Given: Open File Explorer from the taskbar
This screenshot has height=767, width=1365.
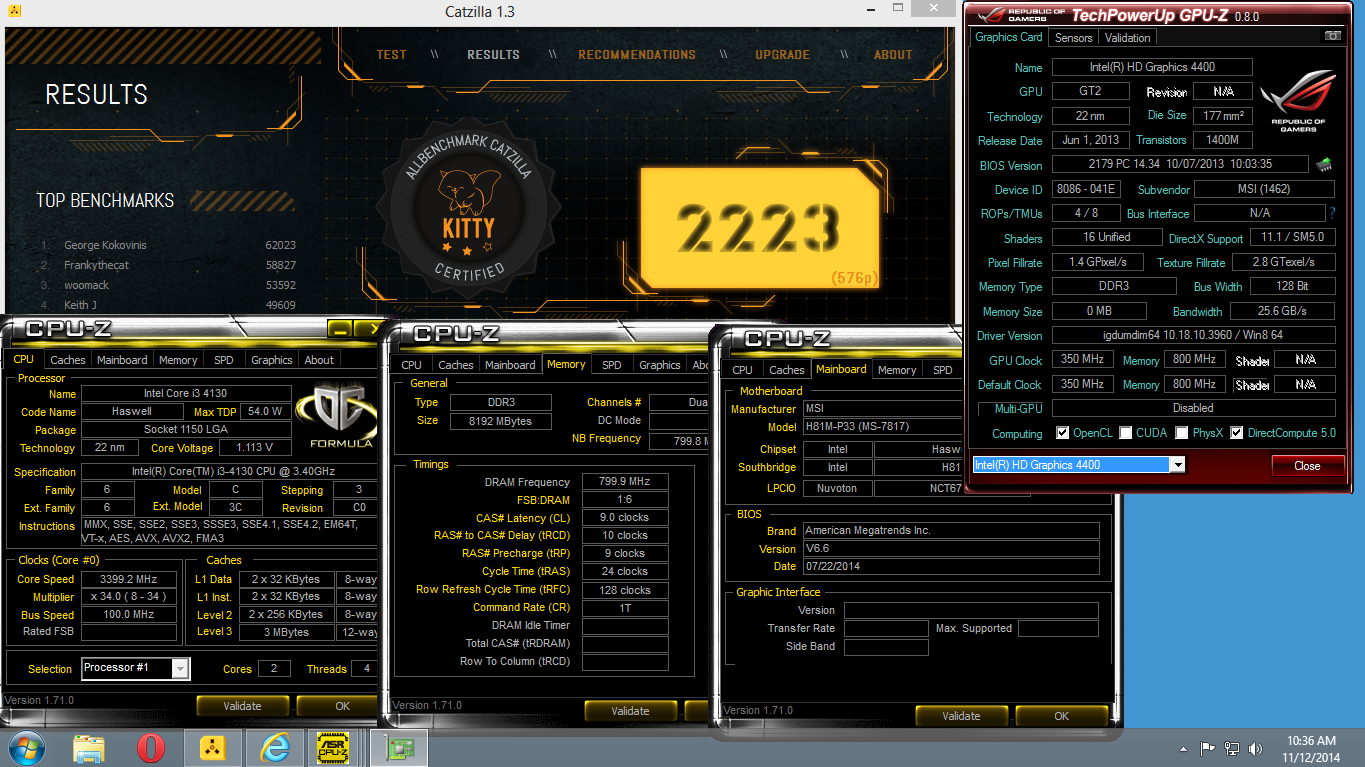Looking at the screenshot, I should tap(89, 748).
